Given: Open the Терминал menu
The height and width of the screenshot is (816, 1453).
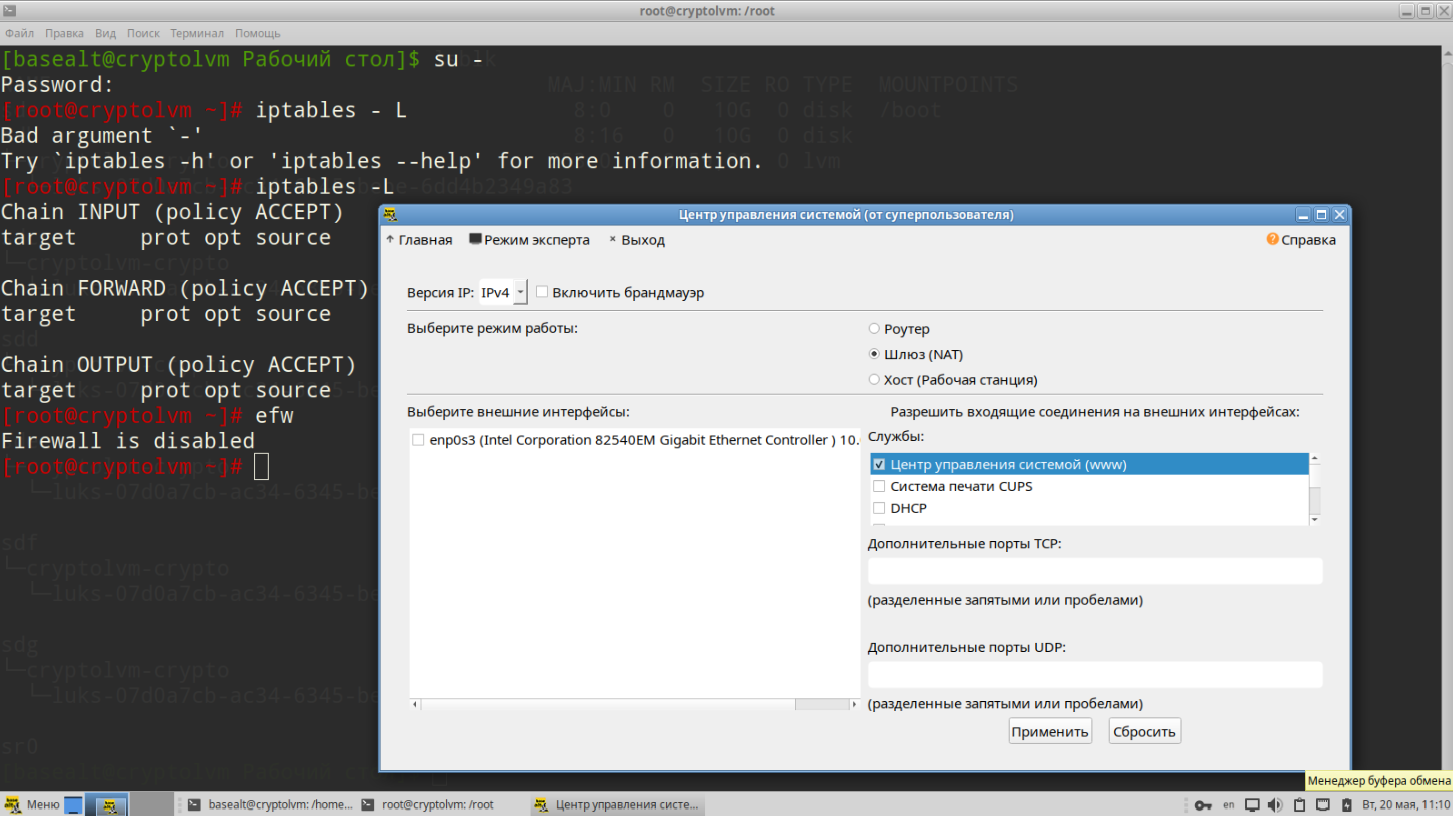Looking at the screenshot, I should tap(197, 33).
